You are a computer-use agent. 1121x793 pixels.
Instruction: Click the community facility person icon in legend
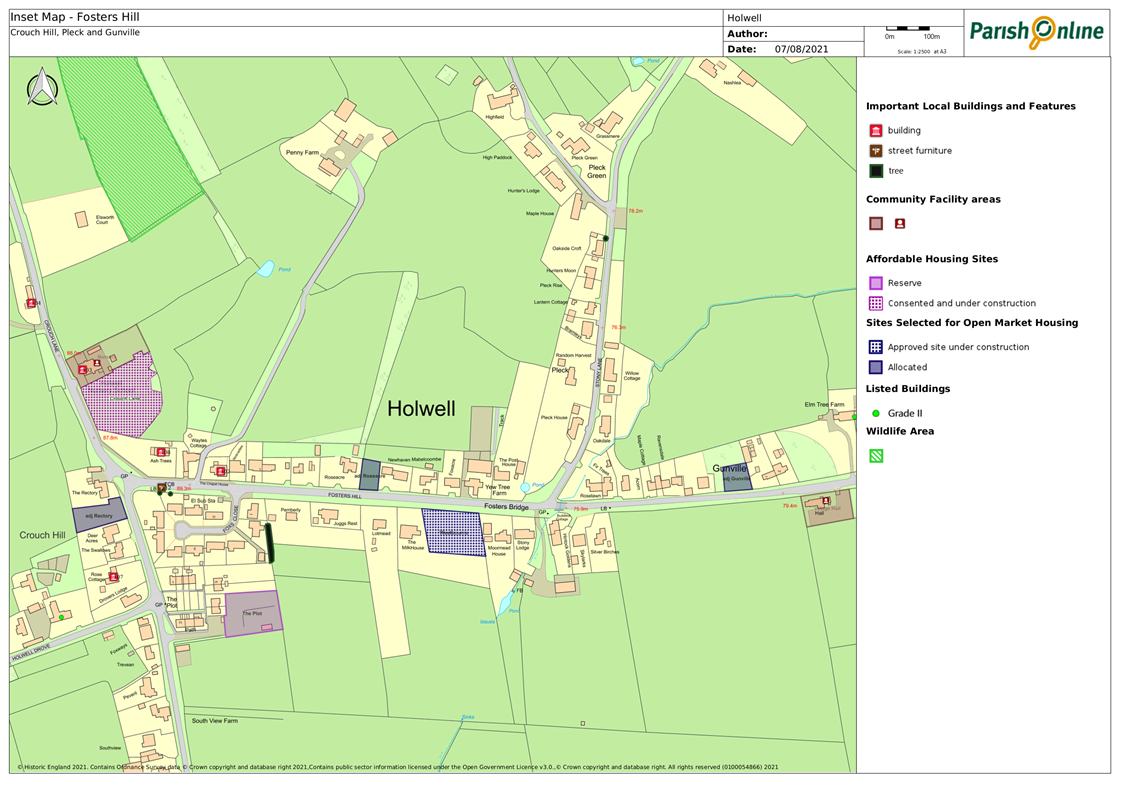coord(900,224)
